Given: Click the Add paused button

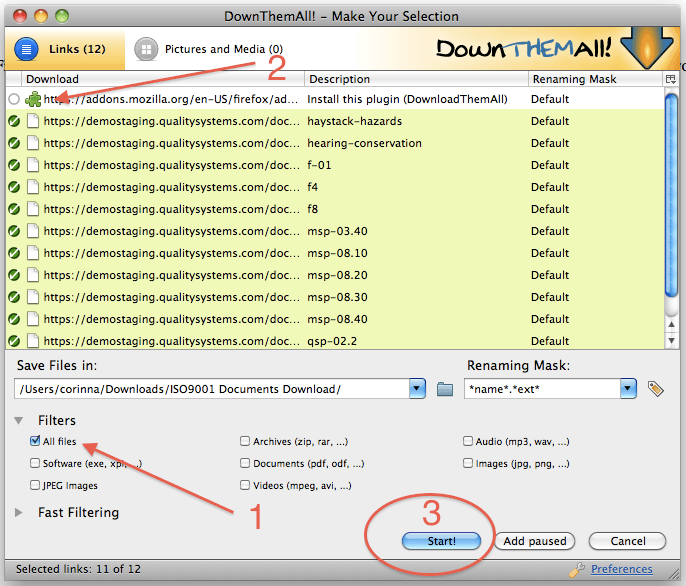Looking at the screenshot, I should tap(535, 541).
